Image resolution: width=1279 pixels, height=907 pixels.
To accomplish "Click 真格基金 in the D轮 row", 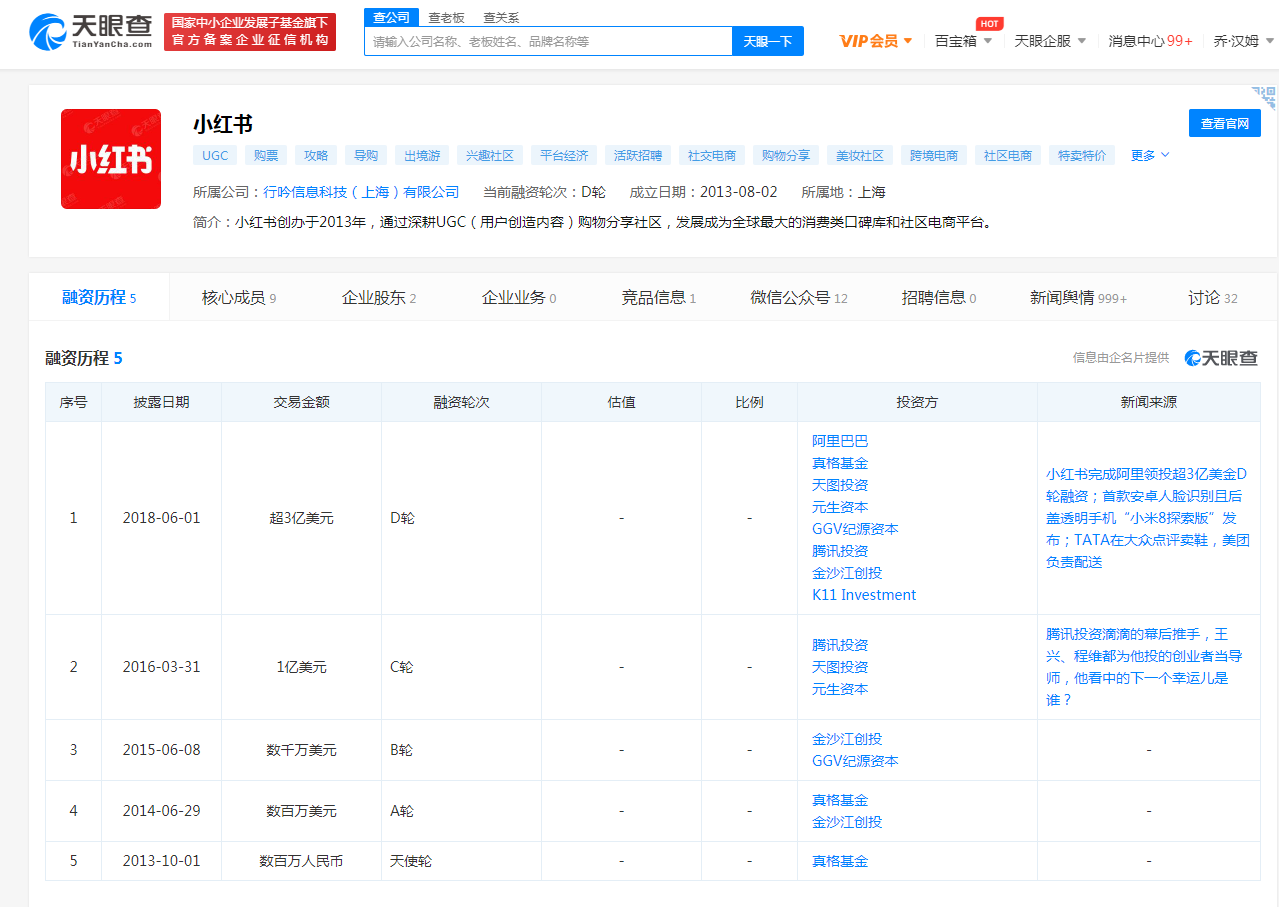I will [840, 463].
